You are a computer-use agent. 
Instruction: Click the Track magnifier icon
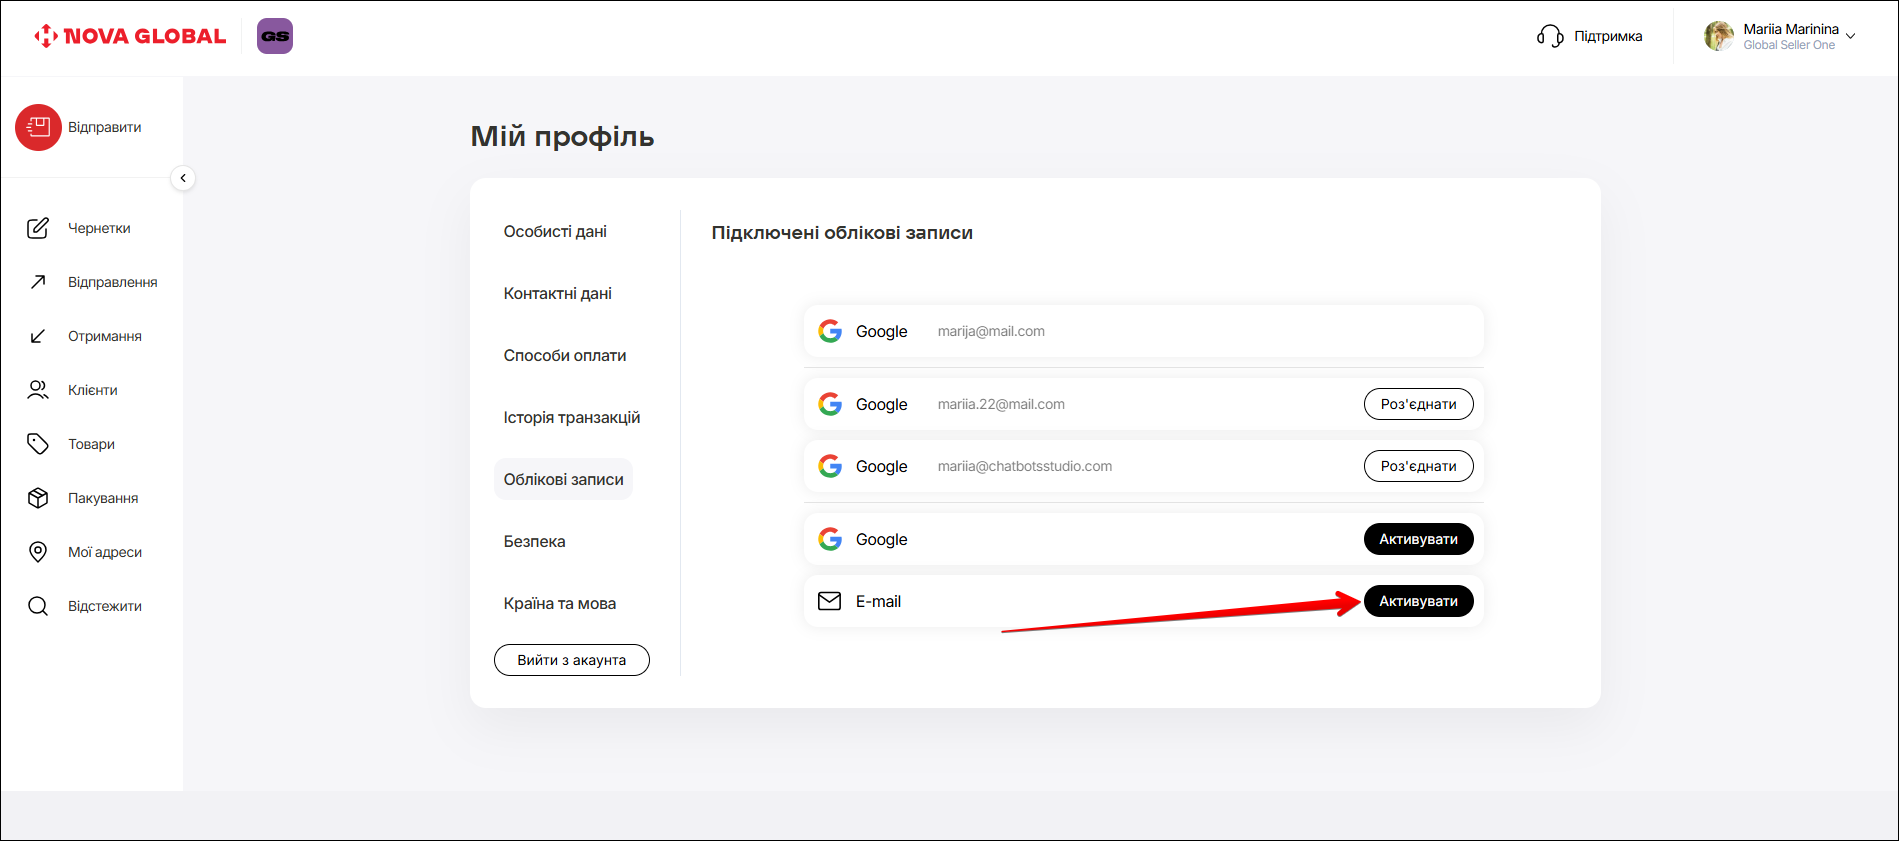pos(38,606)
